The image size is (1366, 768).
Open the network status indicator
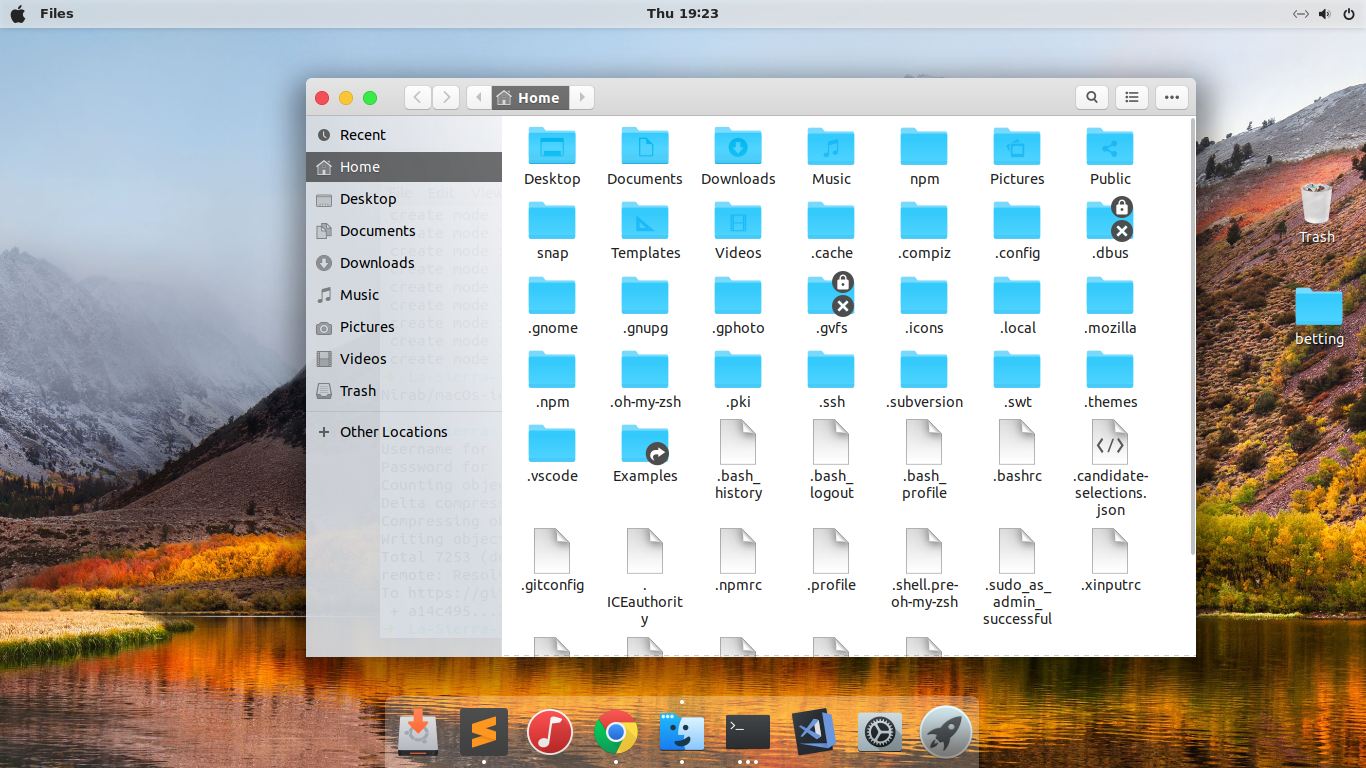tap(1300, 14)
